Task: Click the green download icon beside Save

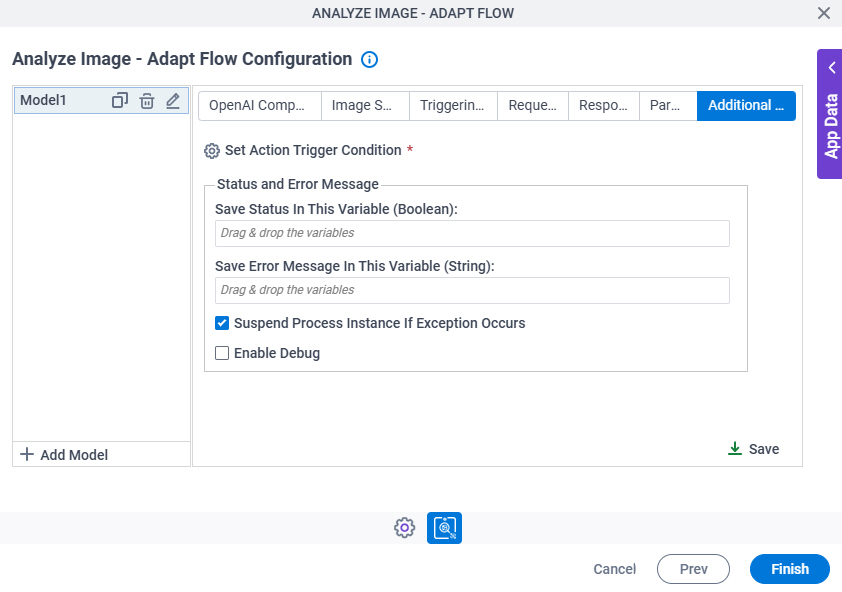Action: click(735, 449)
